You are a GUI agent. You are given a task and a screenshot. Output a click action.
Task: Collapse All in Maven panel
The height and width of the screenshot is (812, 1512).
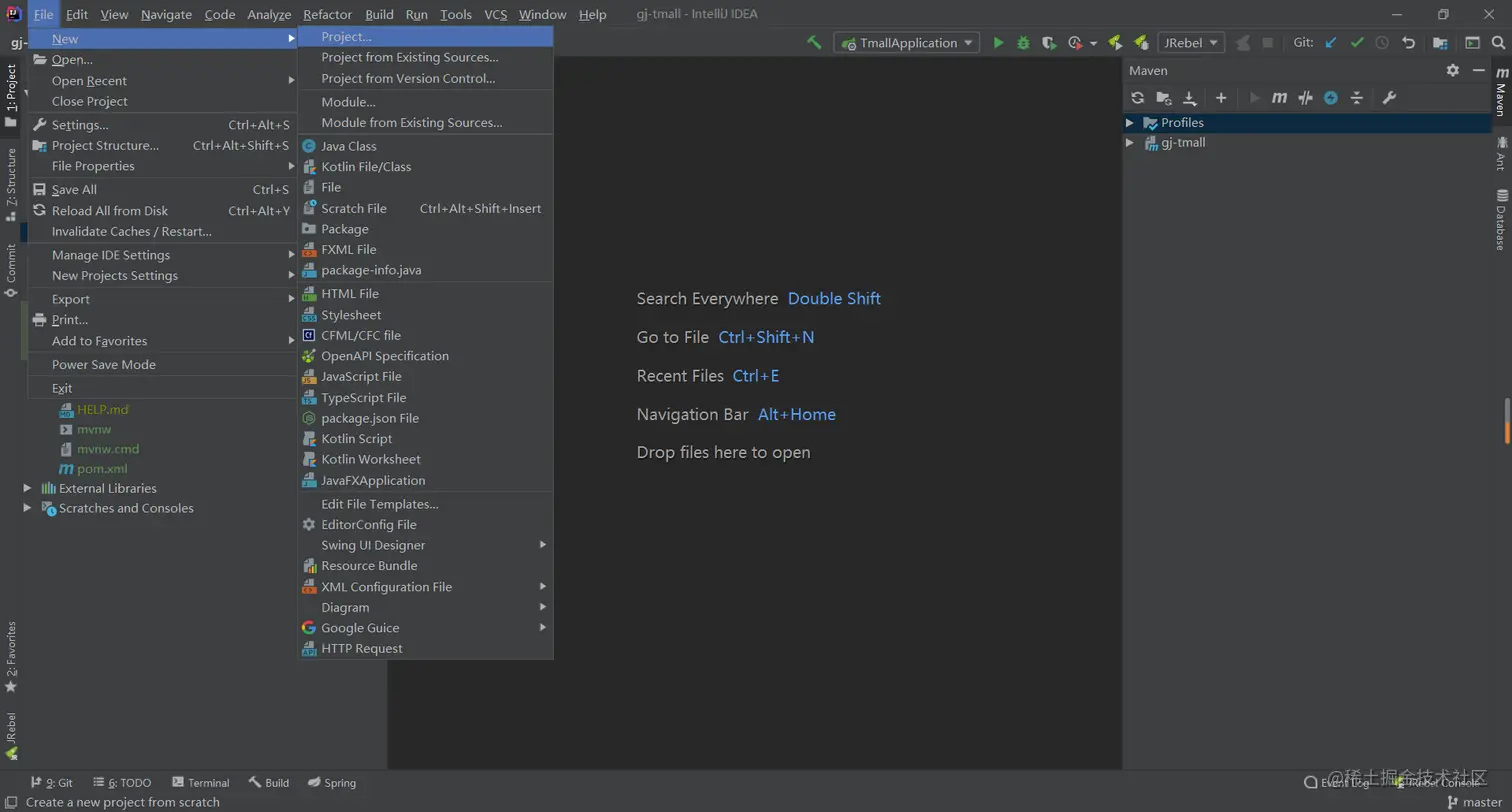pos(1357,98)
